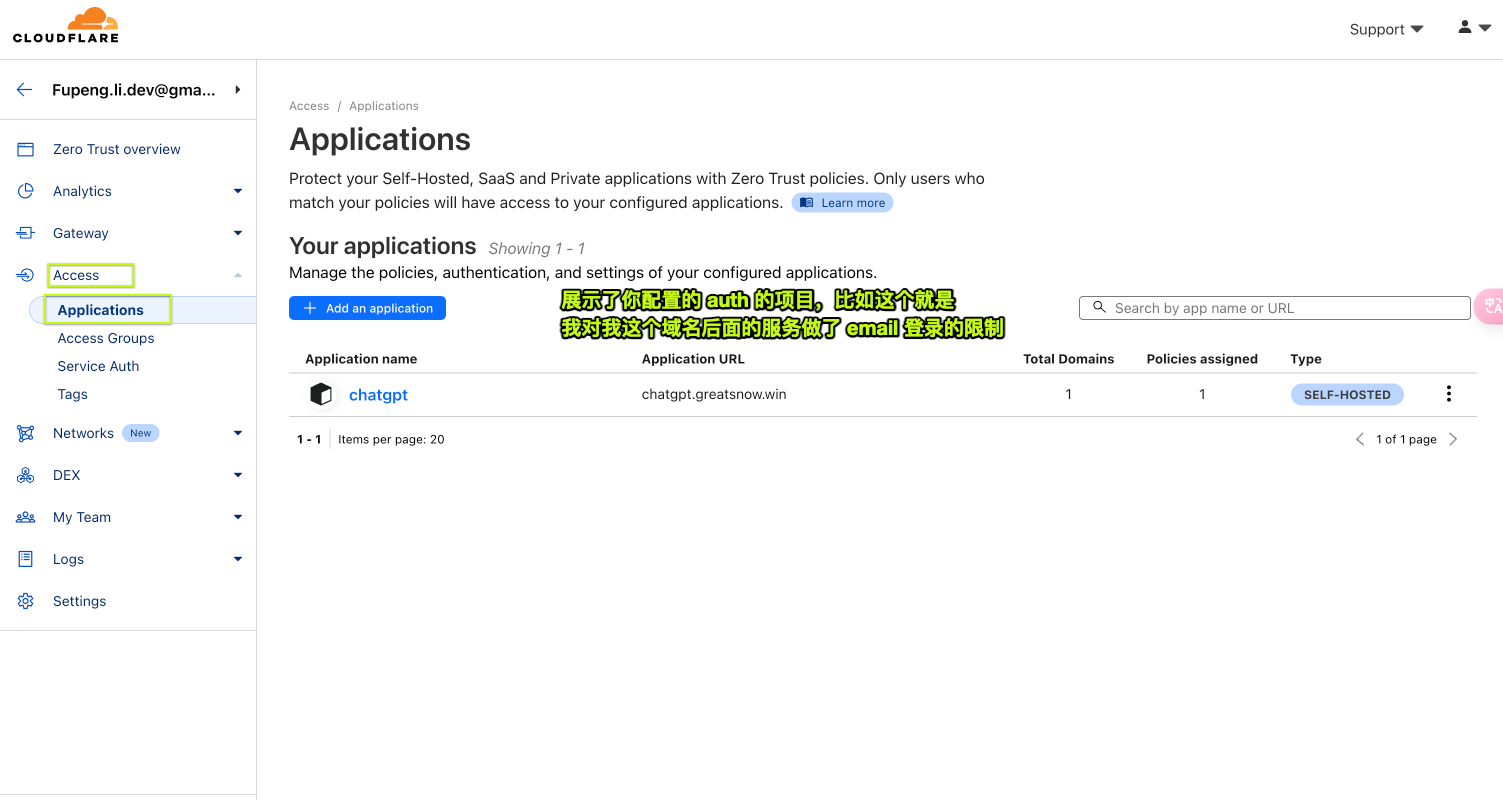
Task: Click the Search by app name or URL field
Action: click(1274, 308)
